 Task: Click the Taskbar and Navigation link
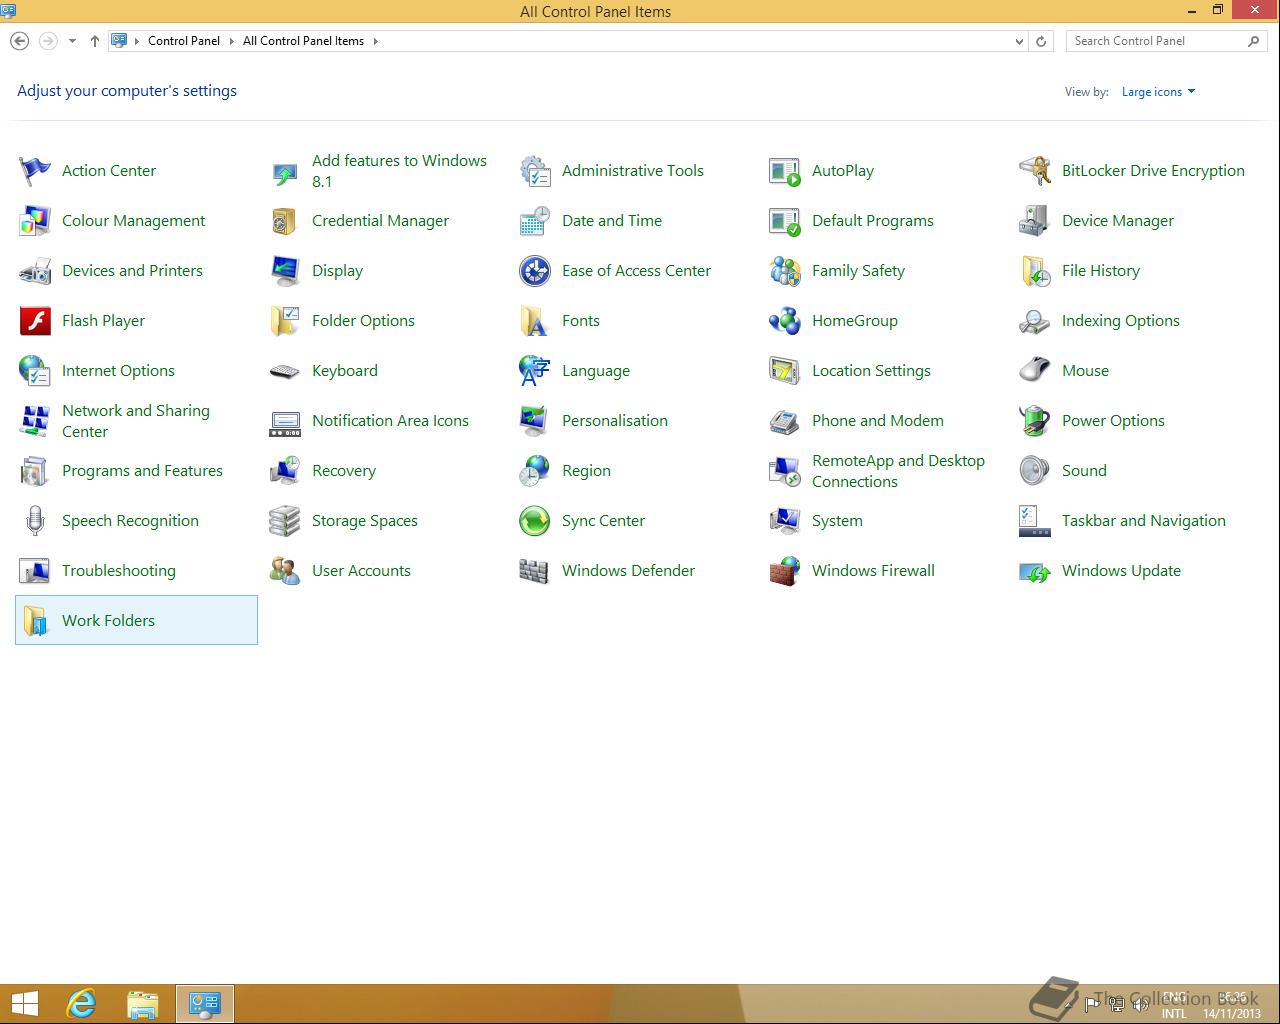[x=1144, y=521]
